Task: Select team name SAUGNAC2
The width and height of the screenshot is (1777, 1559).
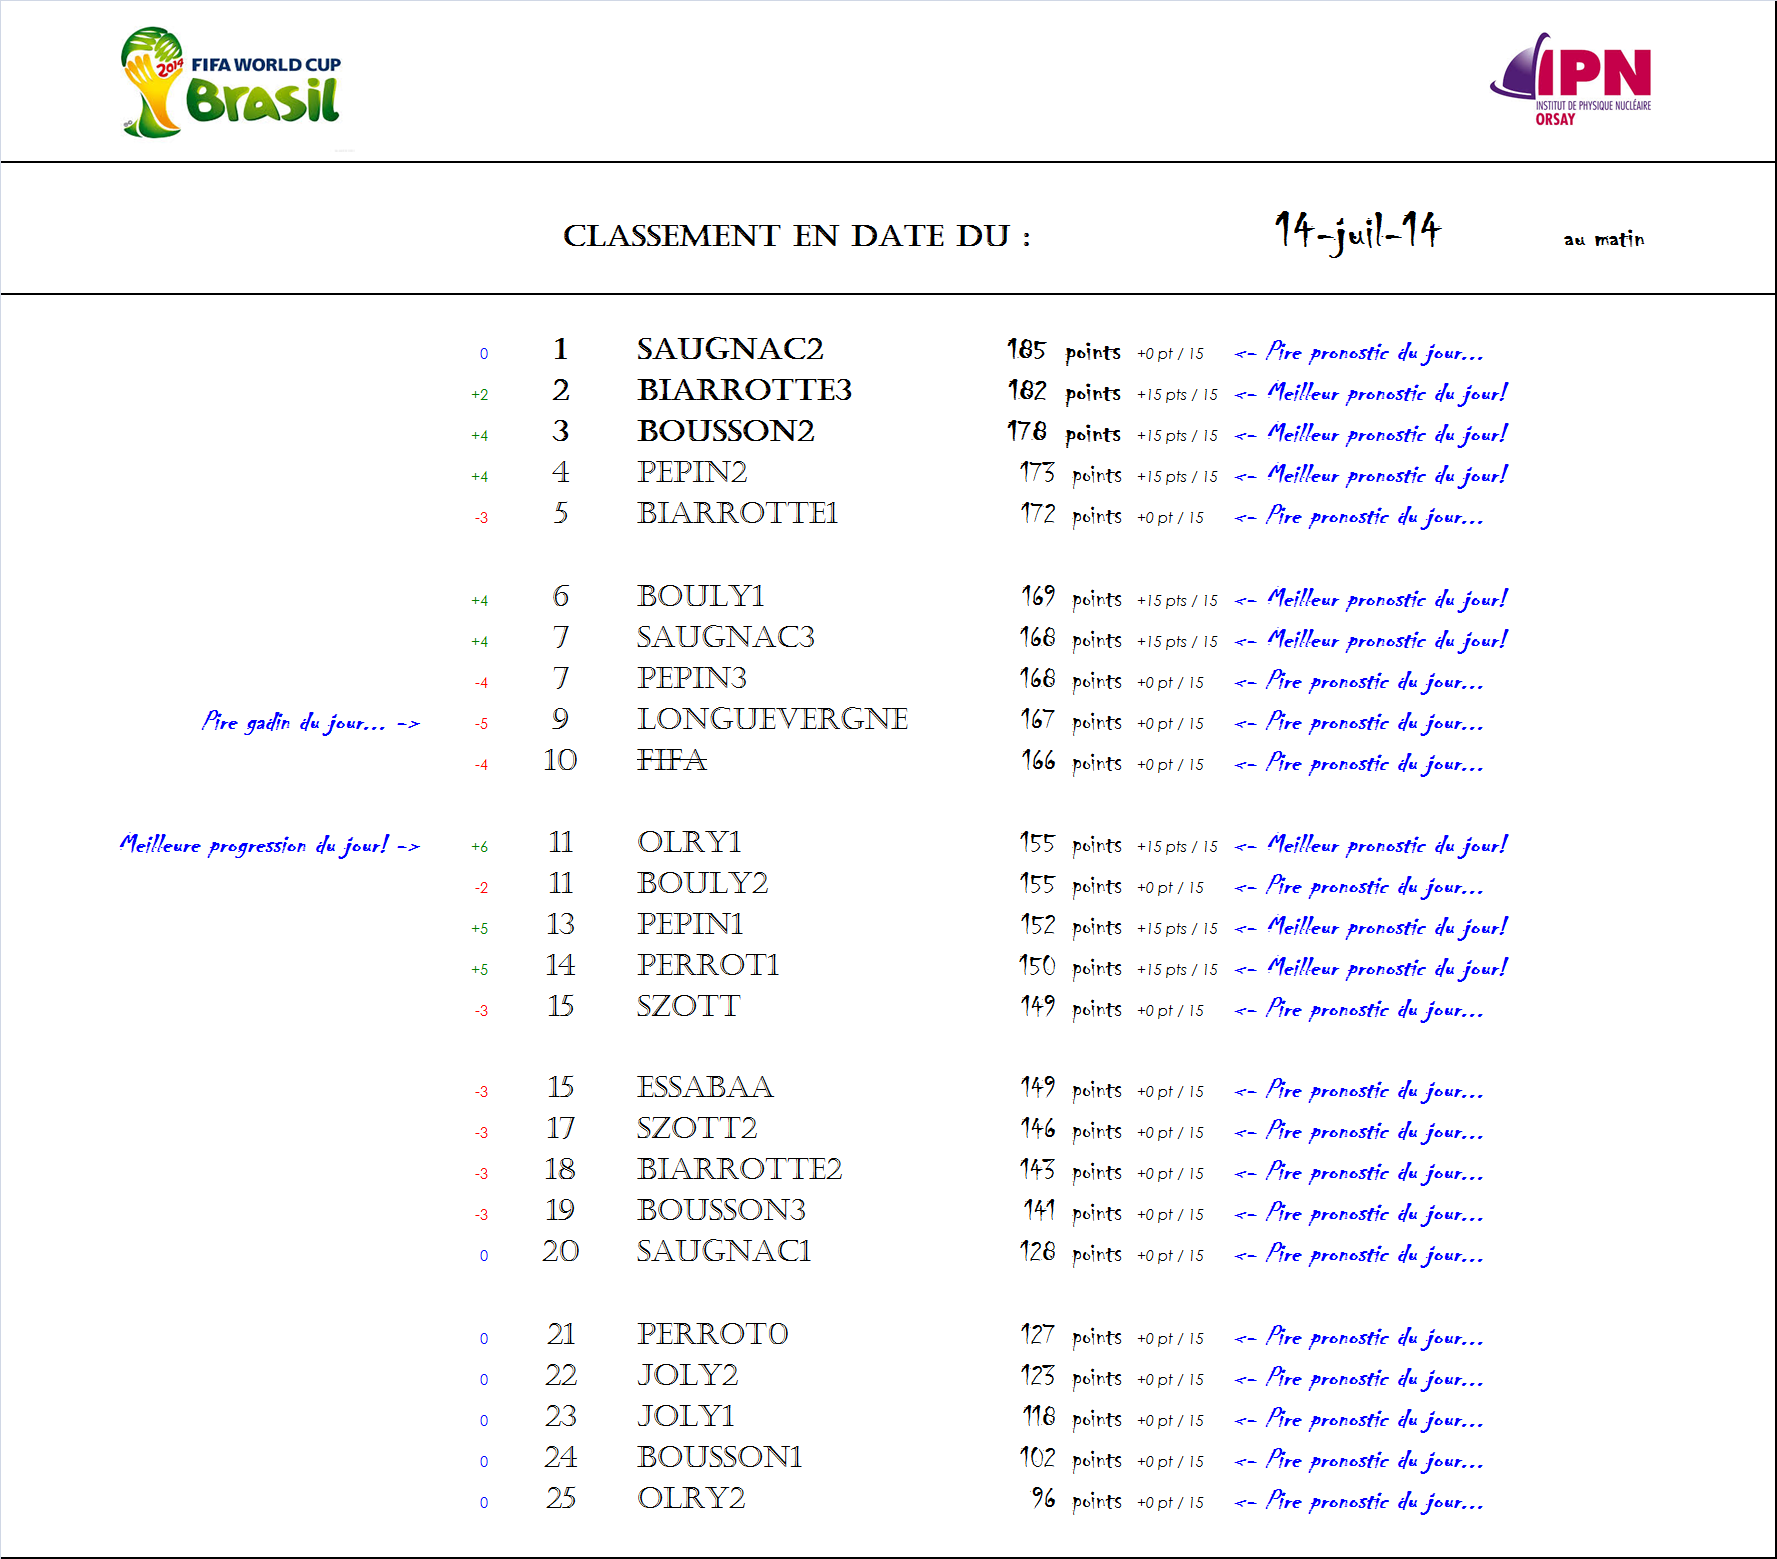Action: pos(730,349)
